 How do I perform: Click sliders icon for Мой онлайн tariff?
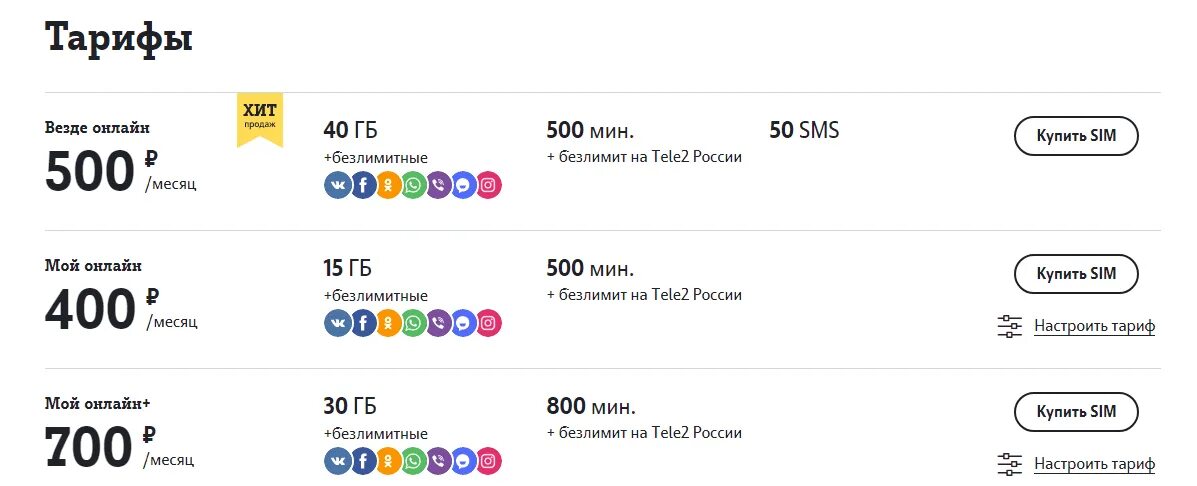1010,326
